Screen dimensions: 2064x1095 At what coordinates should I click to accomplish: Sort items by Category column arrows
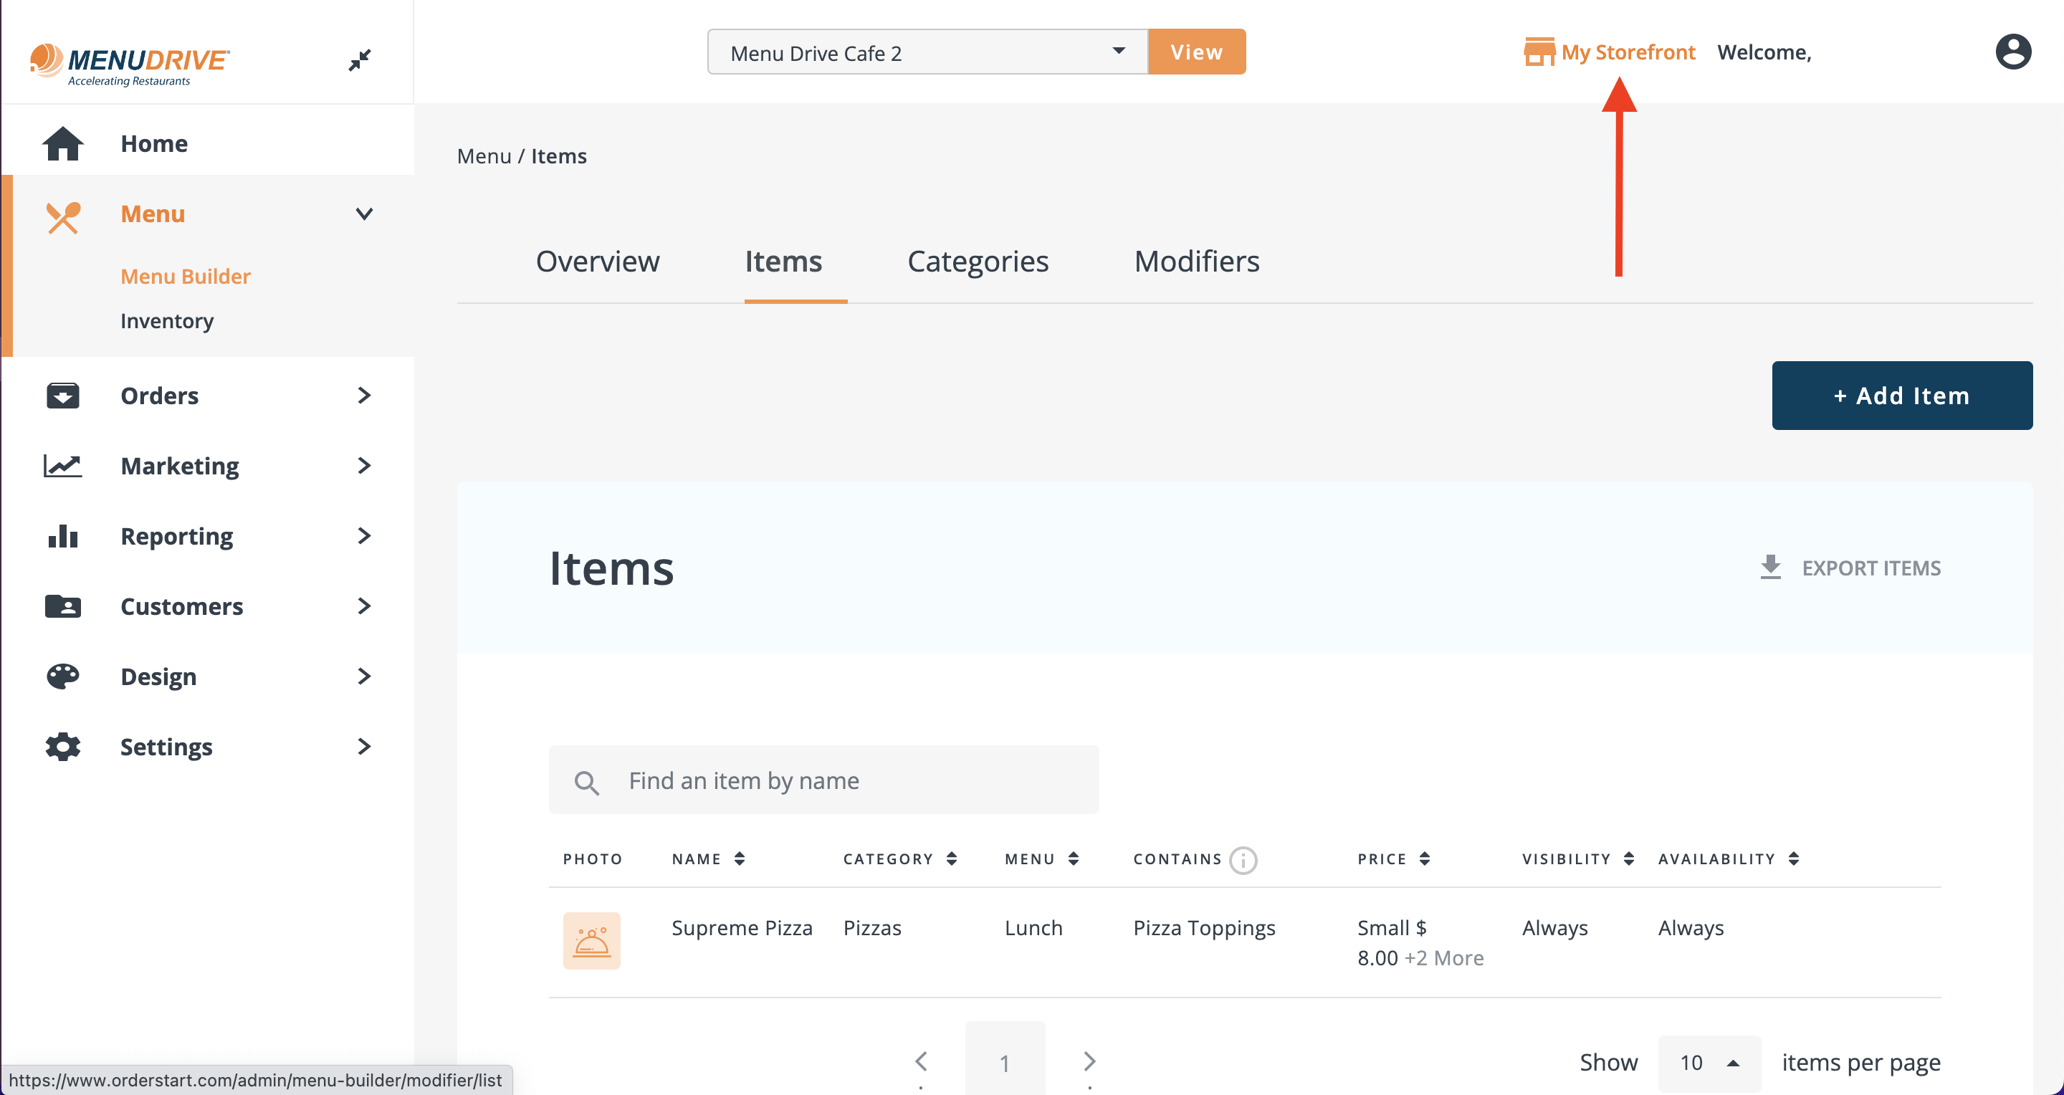click(x=952, y=859)
